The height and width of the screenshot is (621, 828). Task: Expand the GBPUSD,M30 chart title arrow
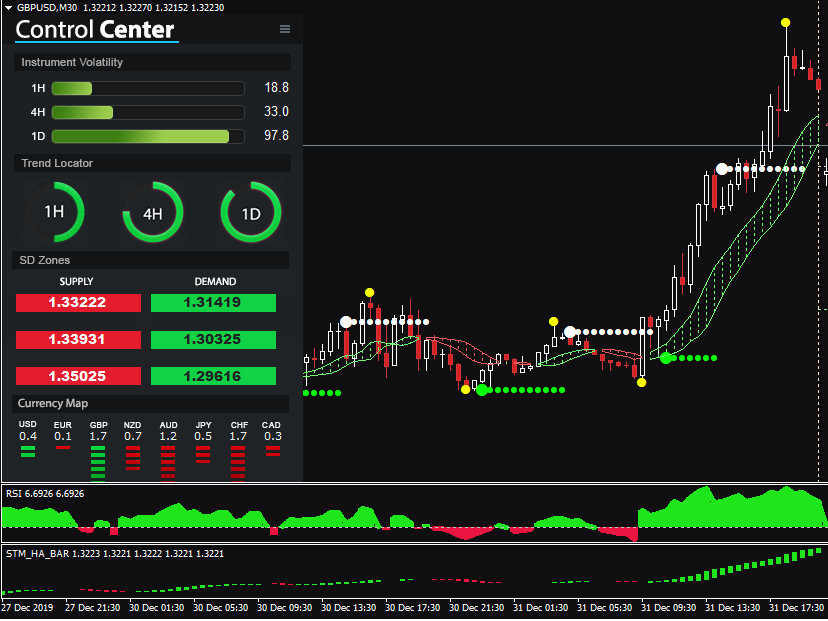point(8,7)
